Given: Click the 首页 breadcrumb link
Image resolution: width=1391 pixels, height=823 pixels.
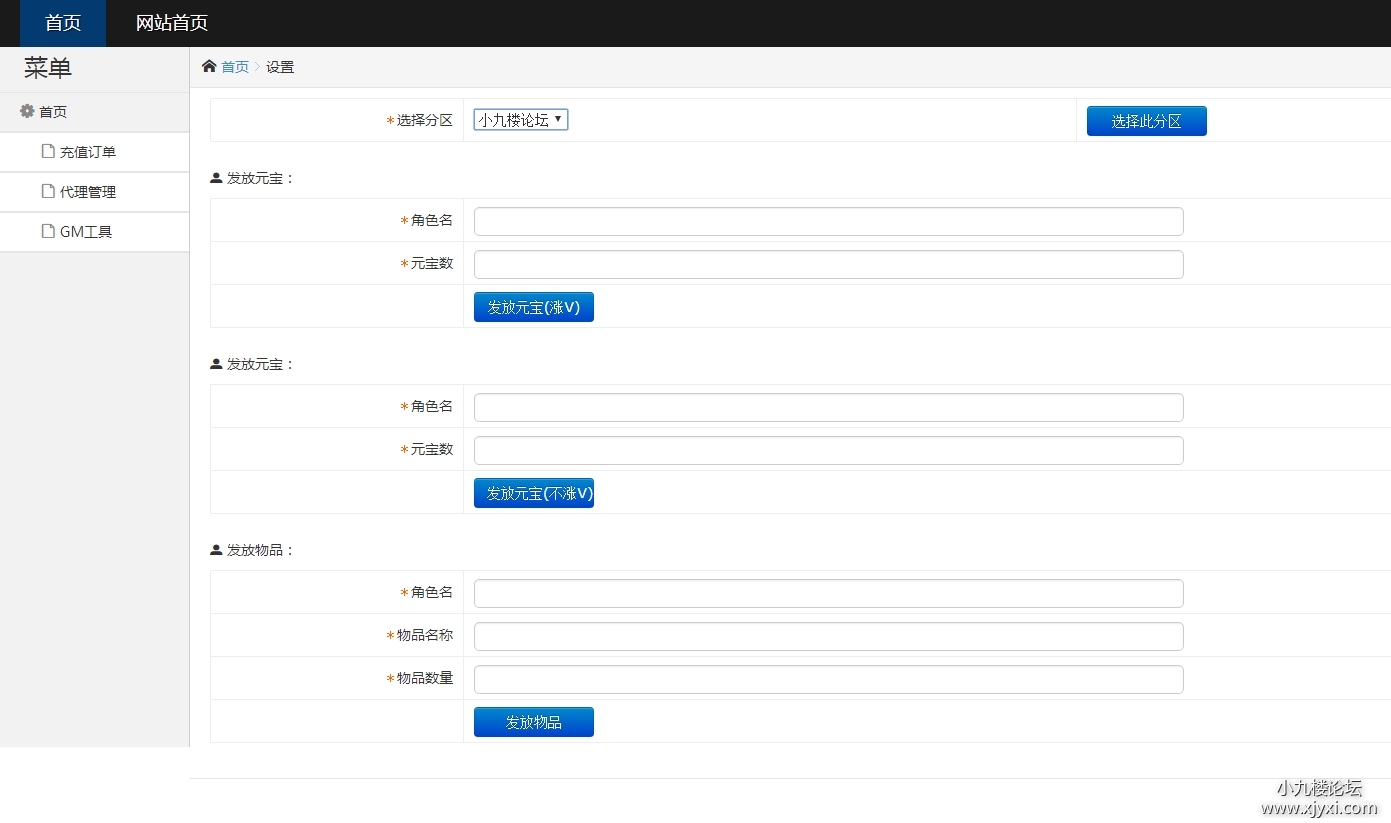Looking at the screenshot, I should (x=235, y=67).
